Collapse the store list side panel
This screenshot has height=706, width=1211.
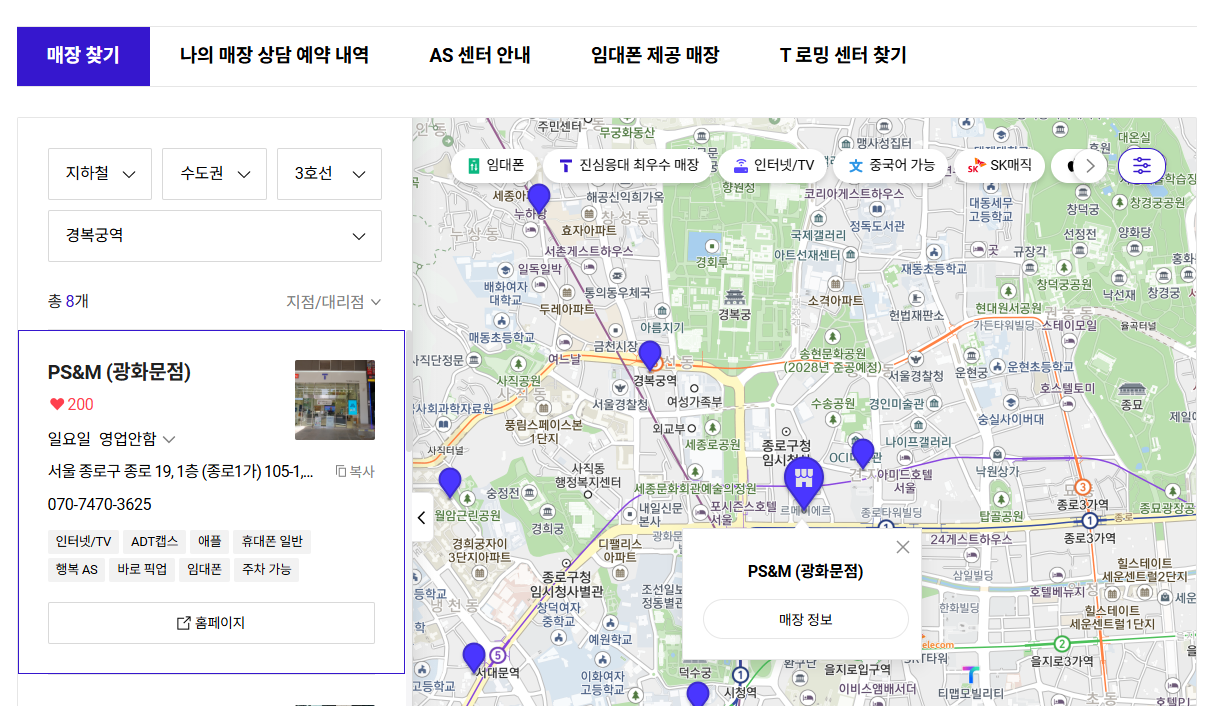(x=422, y=517)
